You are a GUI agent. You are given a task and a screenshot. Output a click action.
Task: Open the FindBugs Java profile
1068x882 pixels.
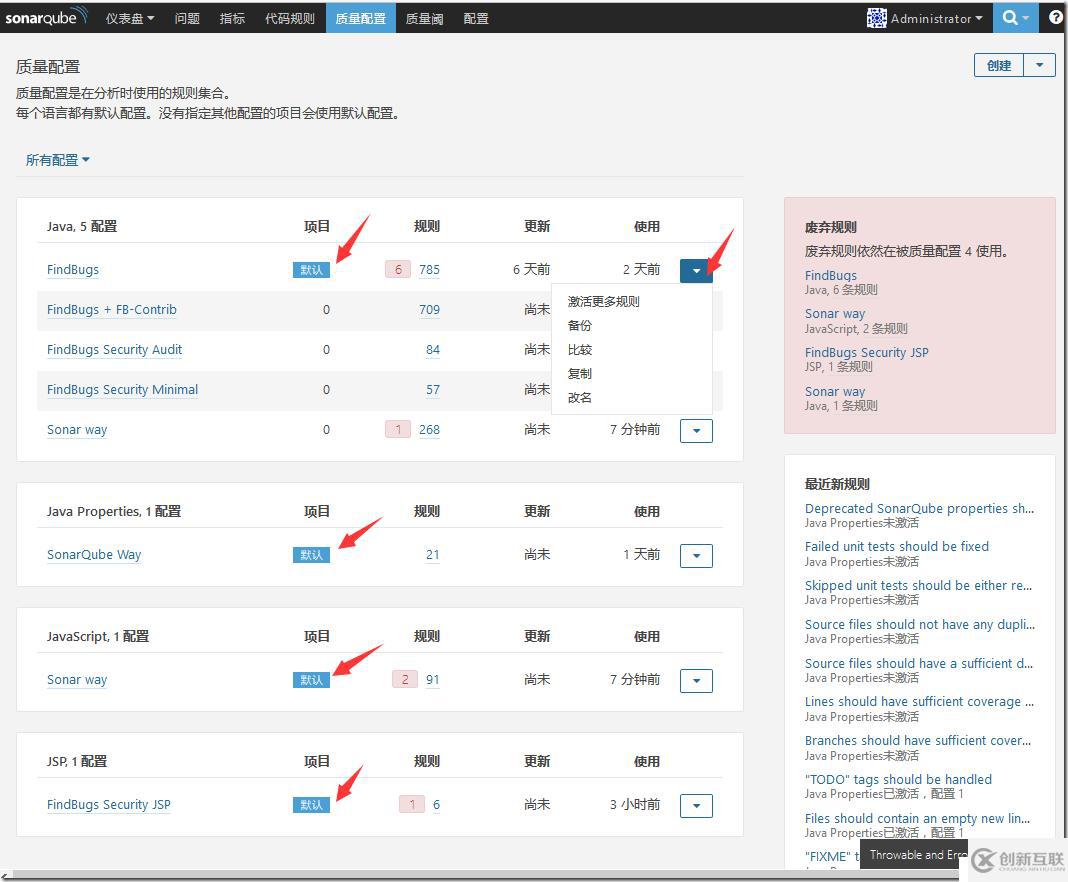click(x=73, y=270)
